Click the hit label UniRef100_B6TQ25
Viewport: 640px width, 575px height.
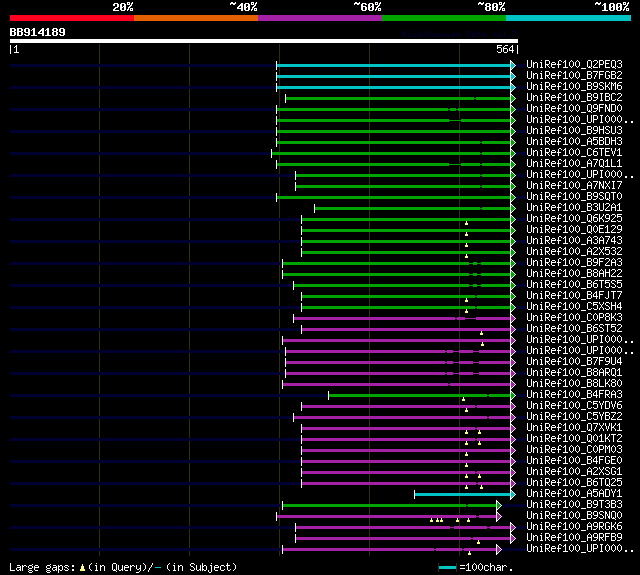pos(574,483)
